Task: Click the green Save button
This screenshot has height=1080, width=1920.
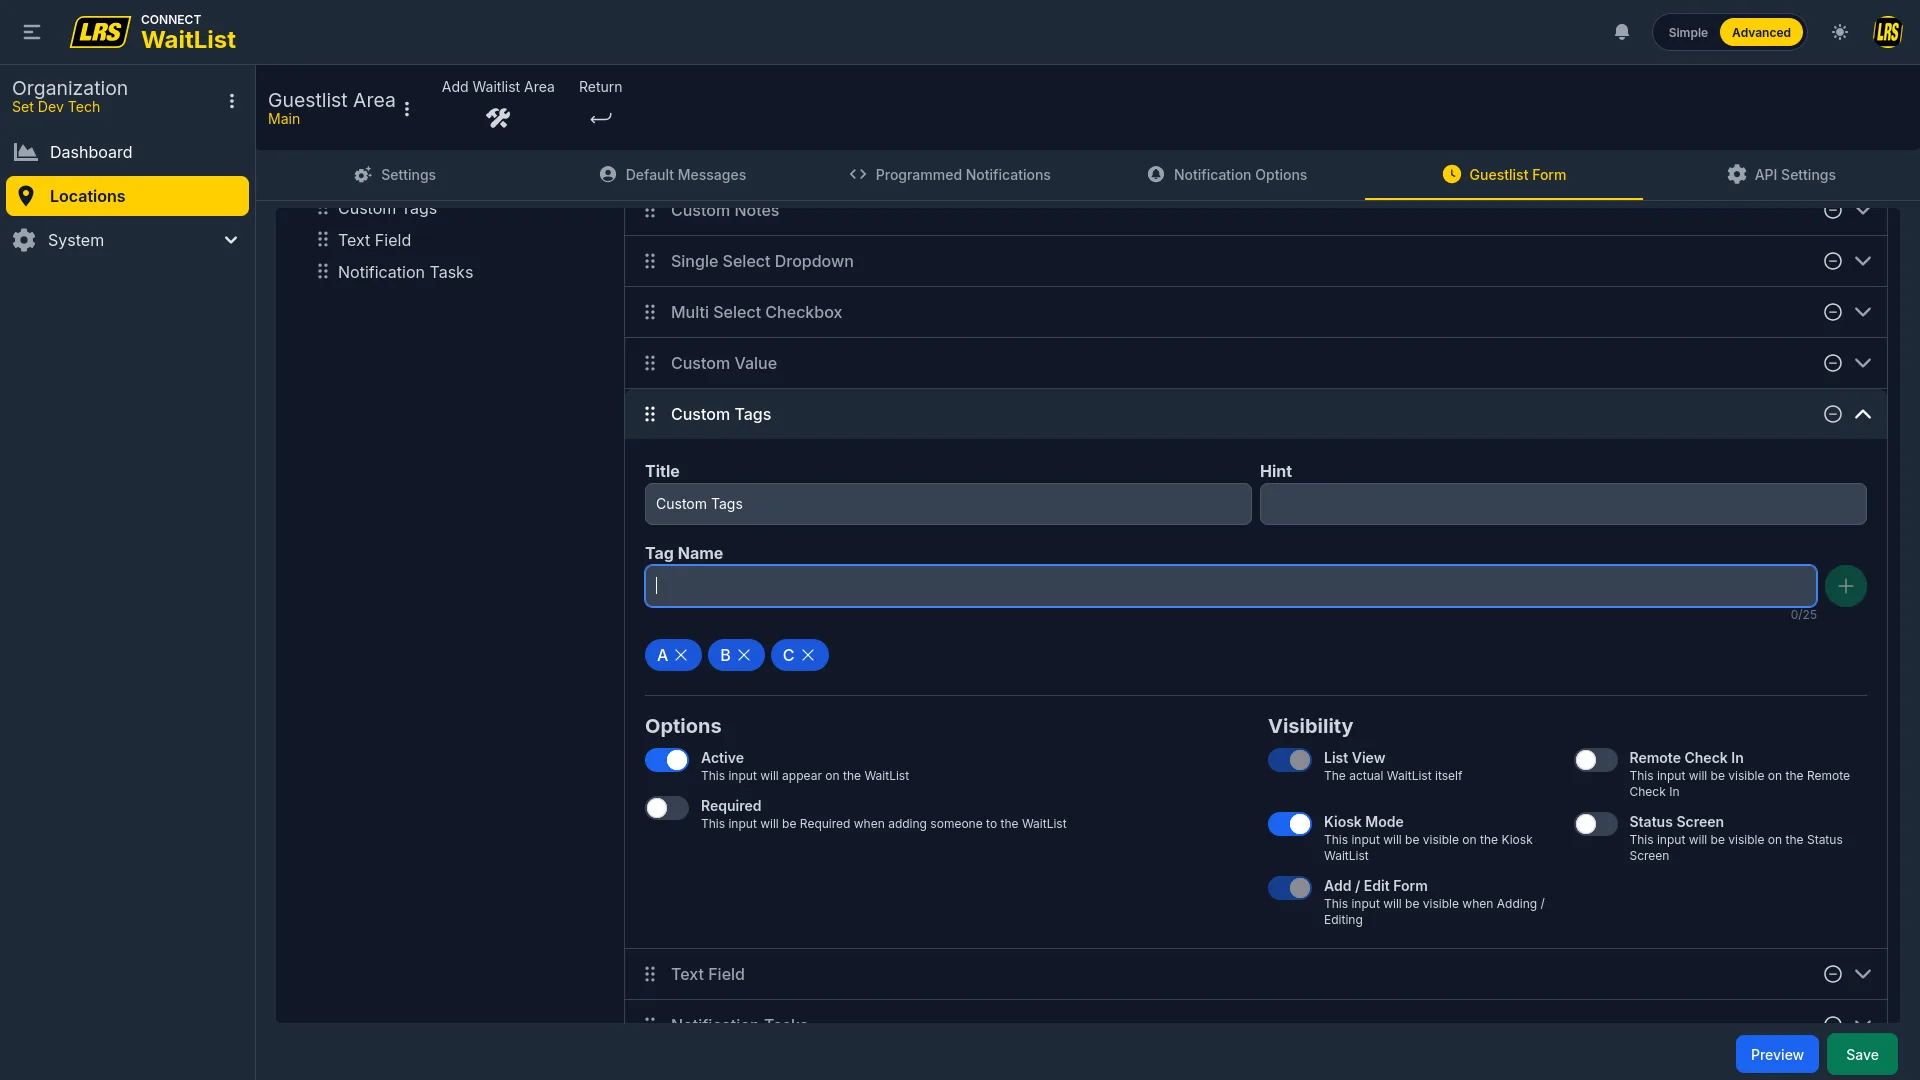Action: [x=1862, y=1055]
